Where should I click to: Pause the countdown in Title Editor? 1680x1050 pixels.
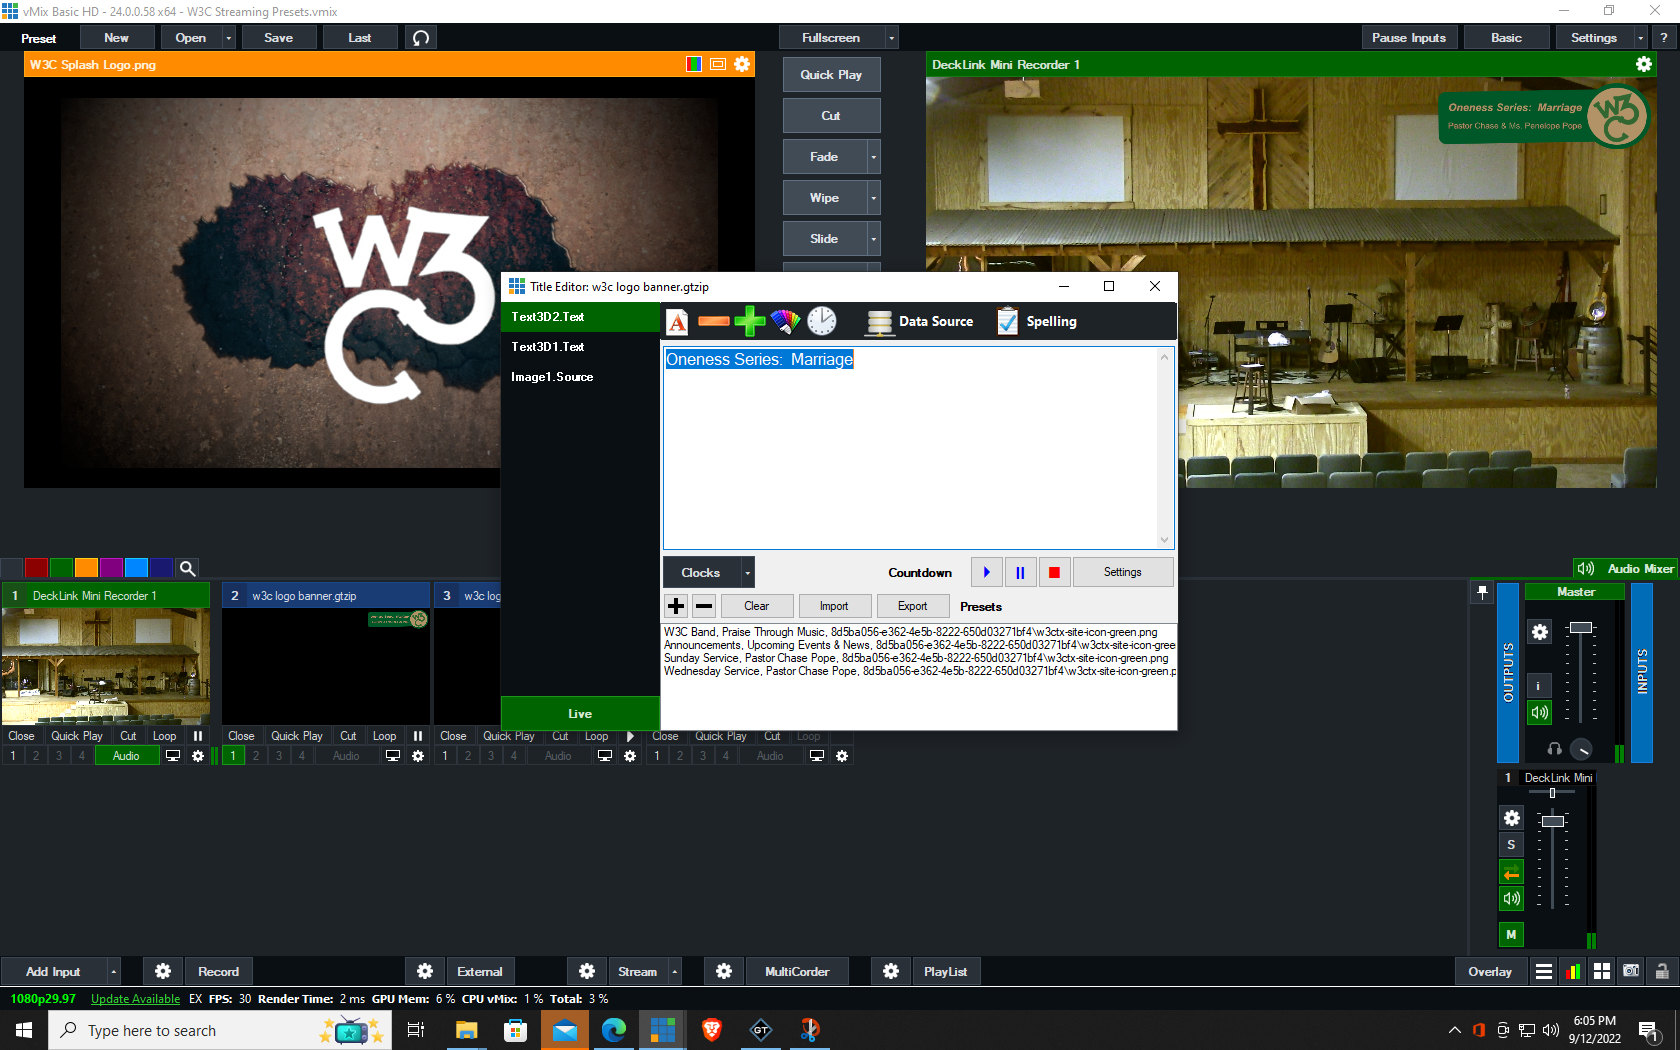pyautogui.click(x=1020, y=572)
